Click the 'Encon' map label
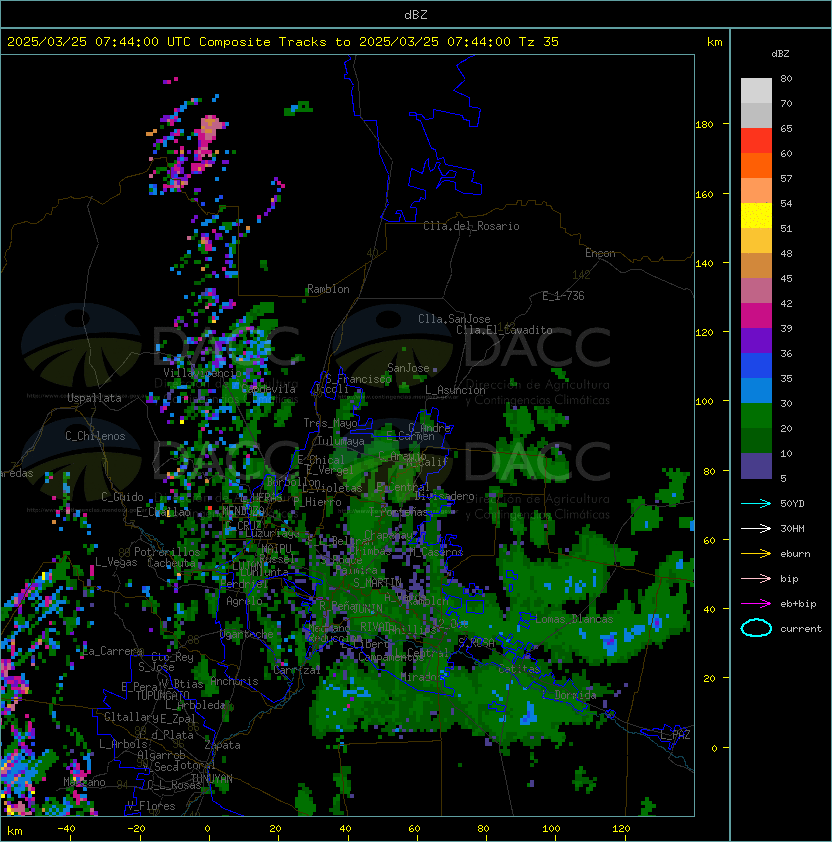 (x=600, y=253)
